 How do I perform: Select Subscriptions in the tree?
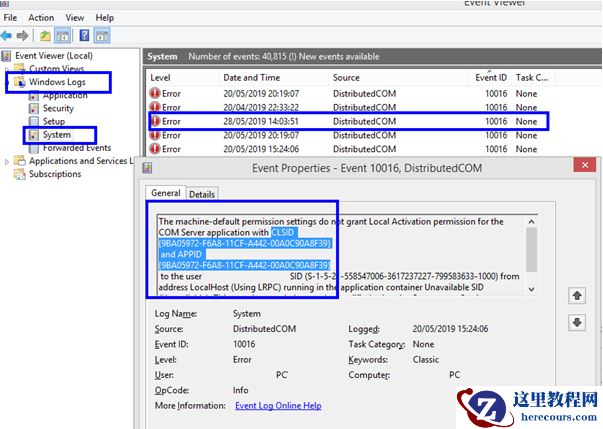[x=55, y=174]
